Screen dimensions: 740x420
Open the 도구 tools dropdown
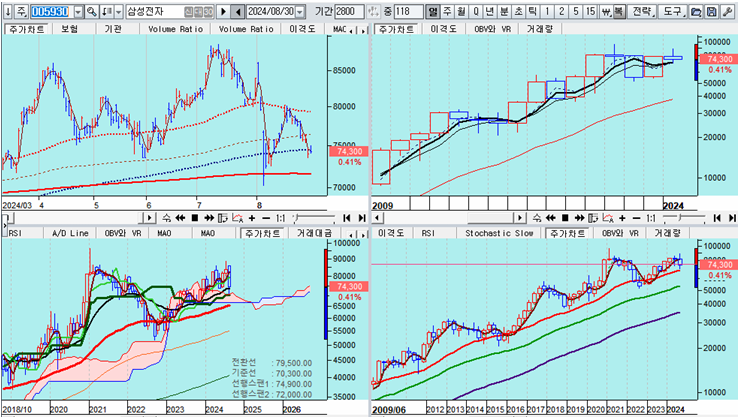click(673, 11)
